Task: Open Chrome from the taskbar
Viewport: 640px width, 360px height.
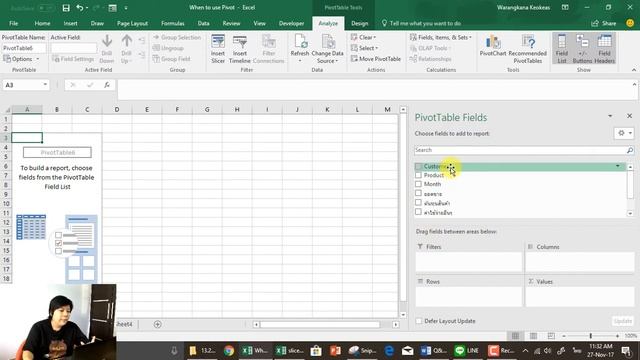Action: pos(229,351)
